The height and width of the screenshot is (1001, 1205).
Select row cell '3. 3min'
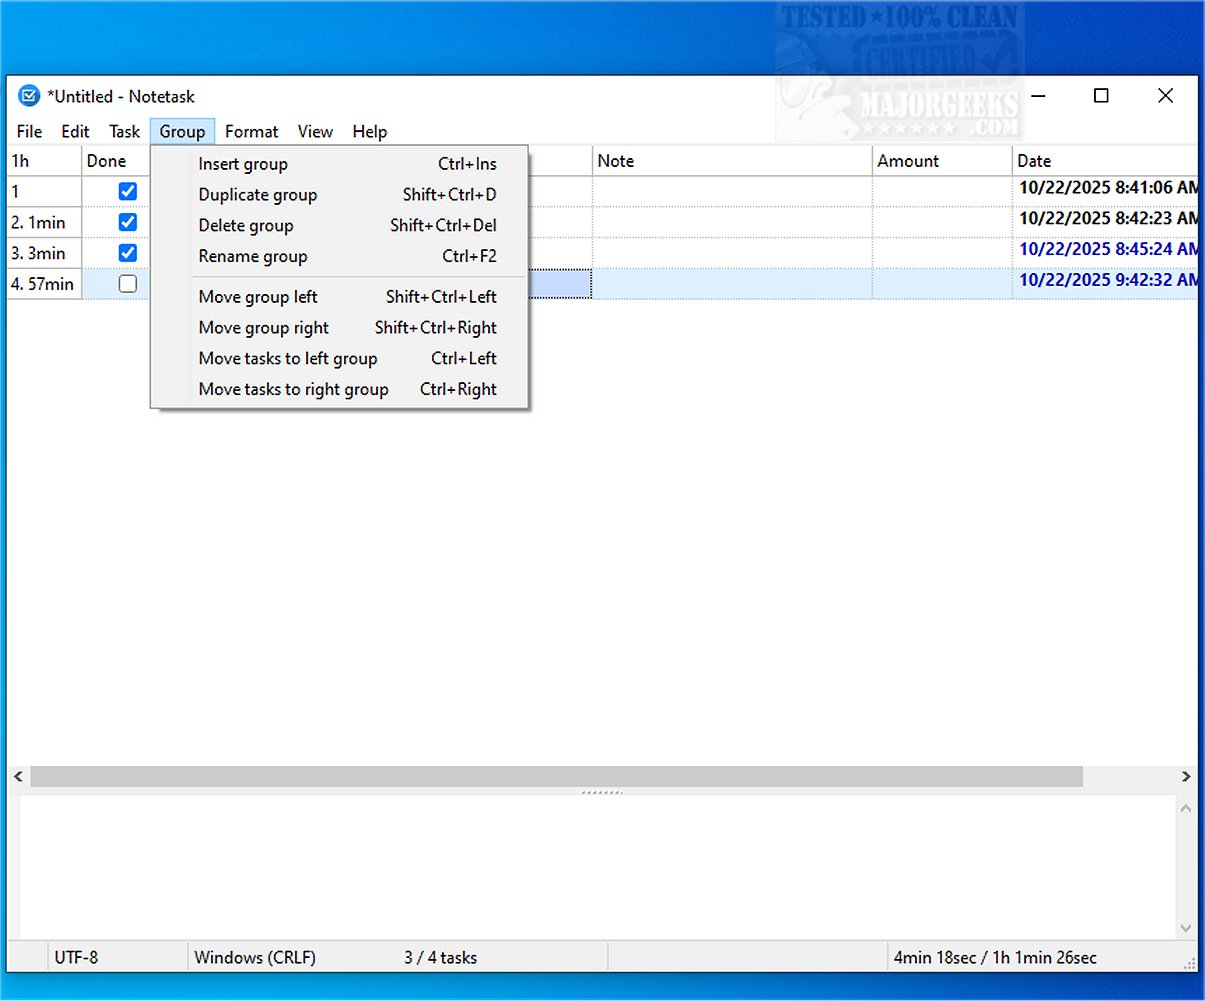point(44,253)
